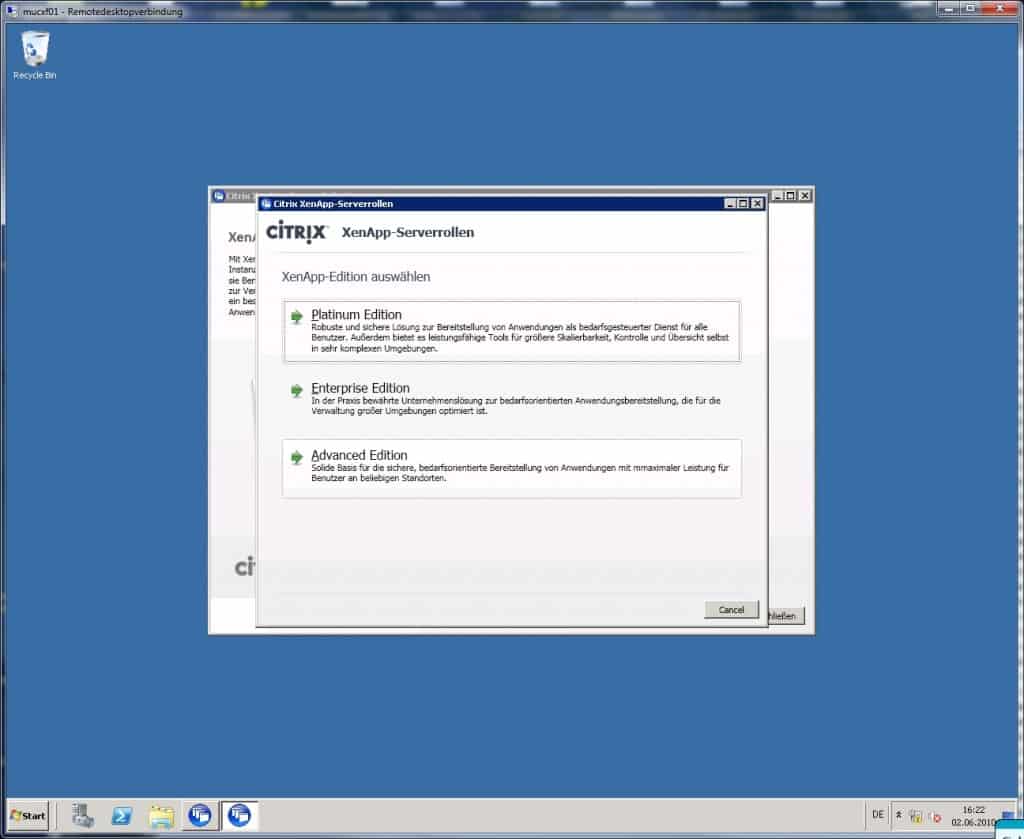This screenshot has height=839, width=1024.
Task: Maximize the background Citrix window
Action: 791,195
